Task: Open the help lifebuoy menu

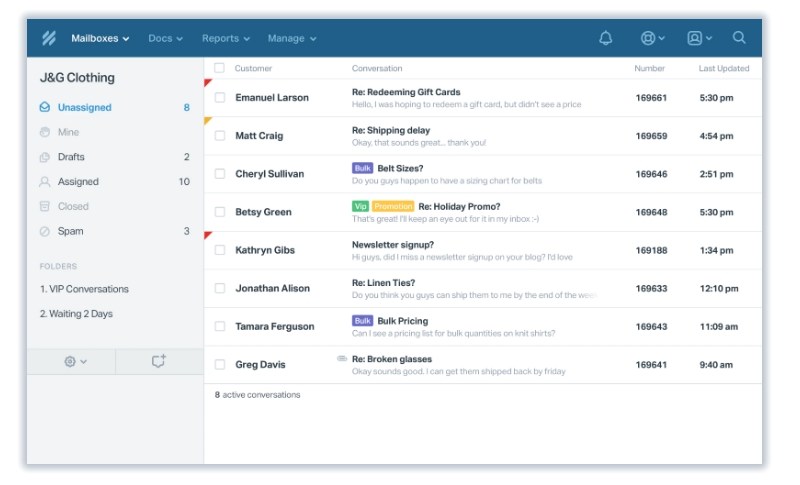Action: [x=652, y=38]
